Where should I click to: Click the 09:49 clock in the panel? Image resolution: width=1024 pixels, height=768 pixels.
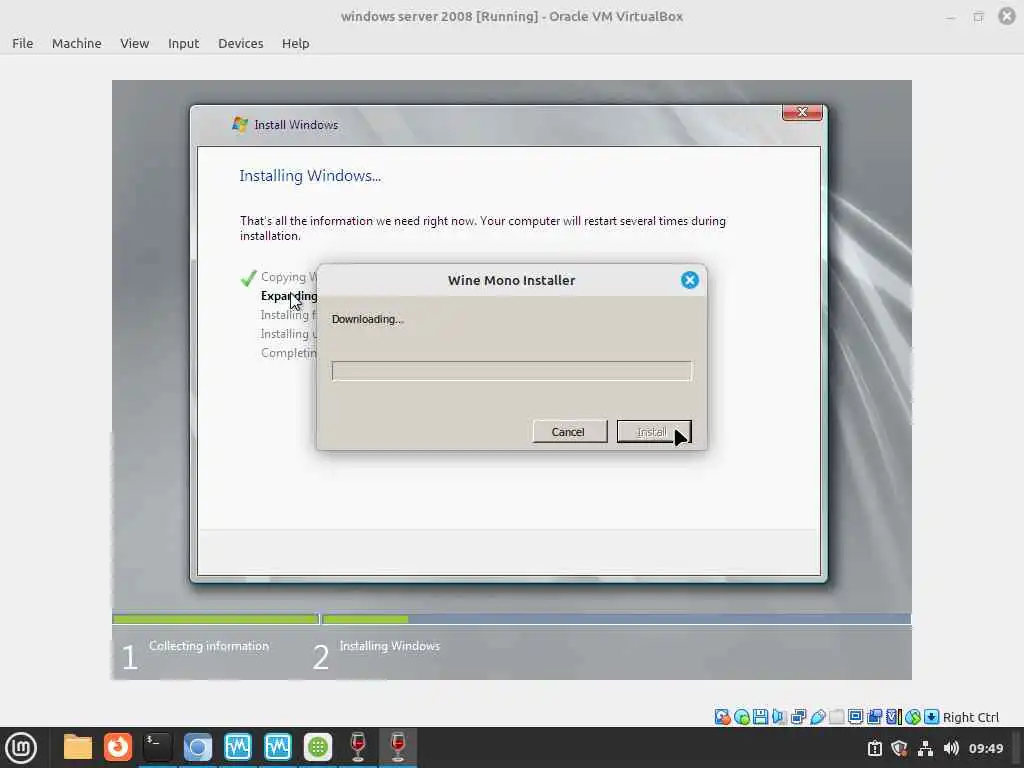click(985, 748)
